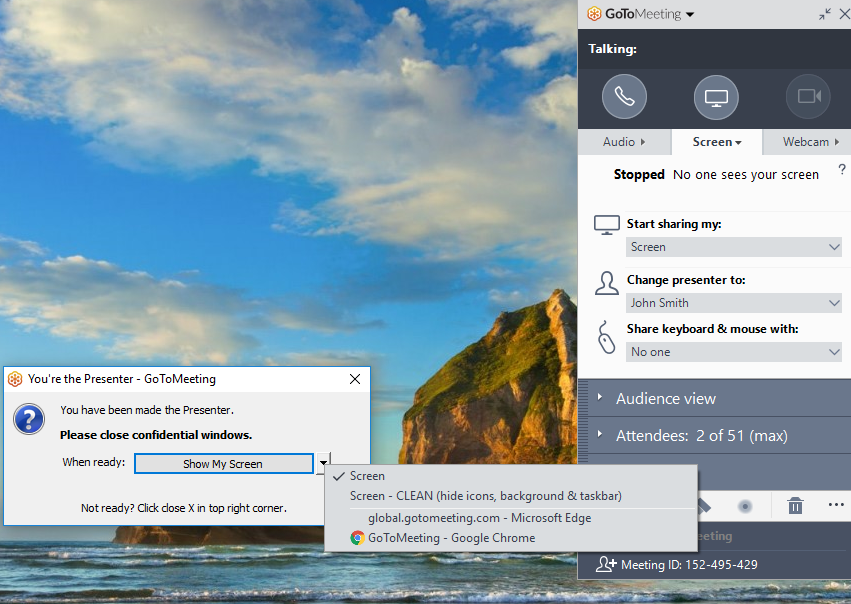This screenshot has height=604, width=851.
Task: Click the Talking: label bar
Action: point(714,49)
